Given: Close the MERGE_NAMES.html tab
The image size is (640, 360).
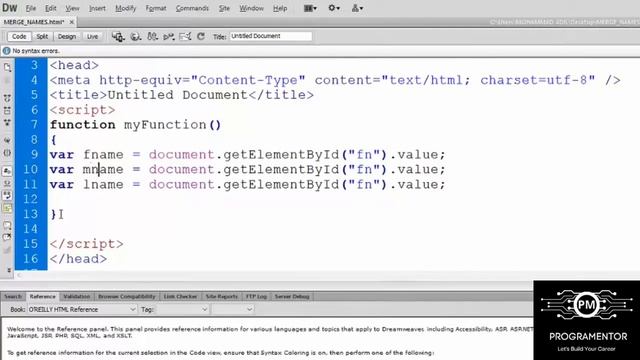Looking at the screenshot, I should tap(72, 22).
